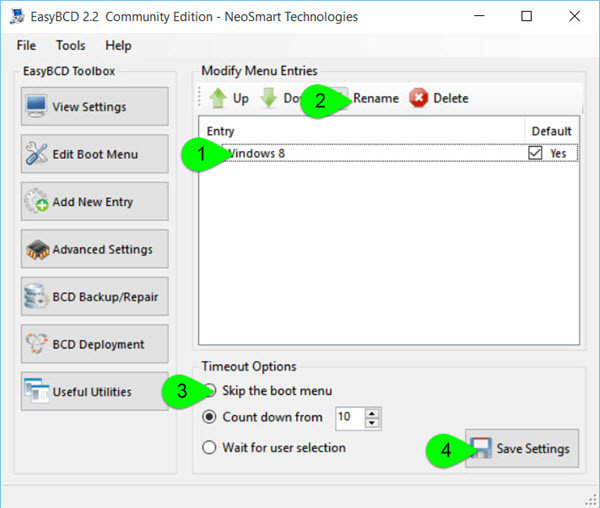
Task: Open the Help menu
Action: [x=118, y=46]
